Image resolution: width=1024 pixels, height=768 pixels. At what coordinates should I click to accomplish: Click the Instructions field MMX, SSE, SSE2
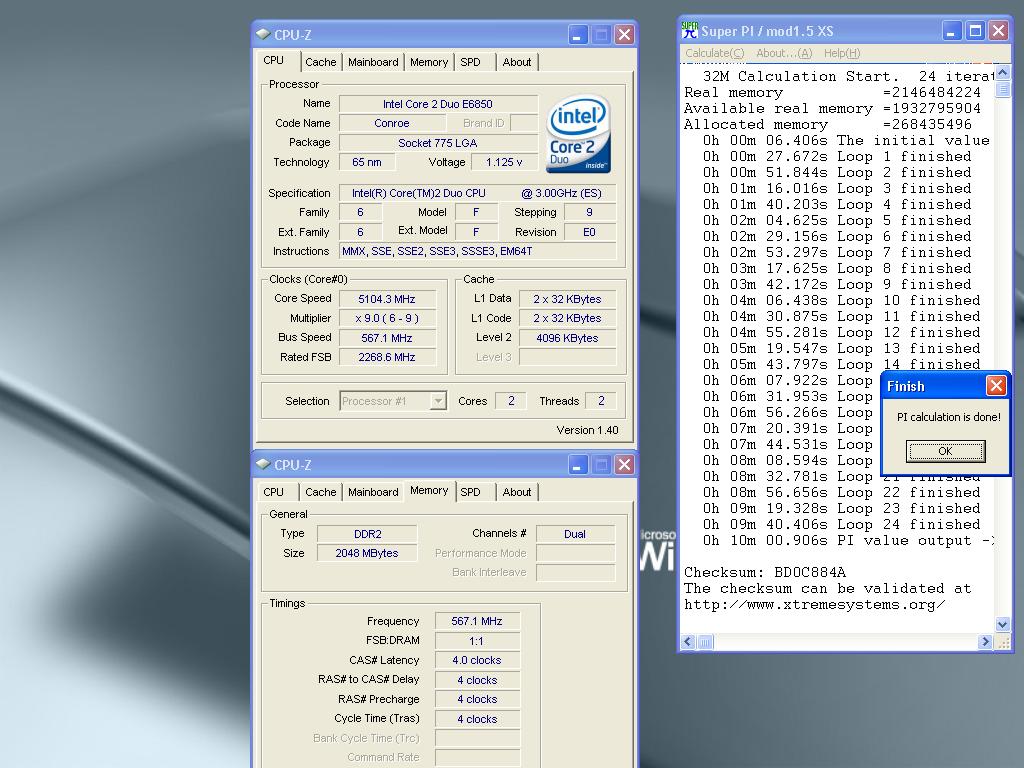click(477, 251)
